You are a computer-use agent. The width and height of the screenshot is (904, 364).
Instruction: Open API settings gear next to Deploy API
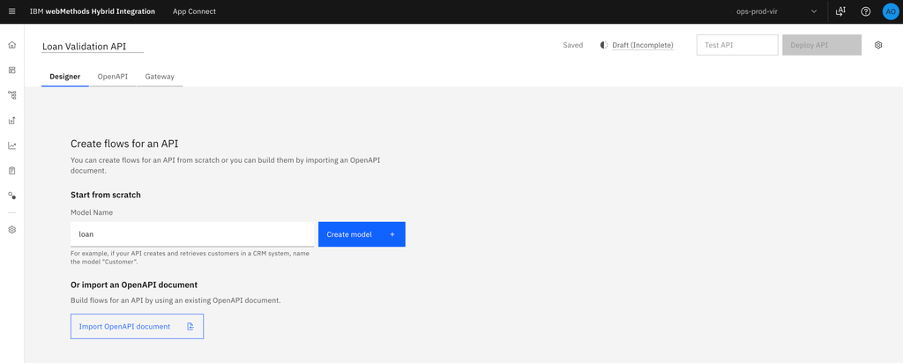tap(879, 45)
